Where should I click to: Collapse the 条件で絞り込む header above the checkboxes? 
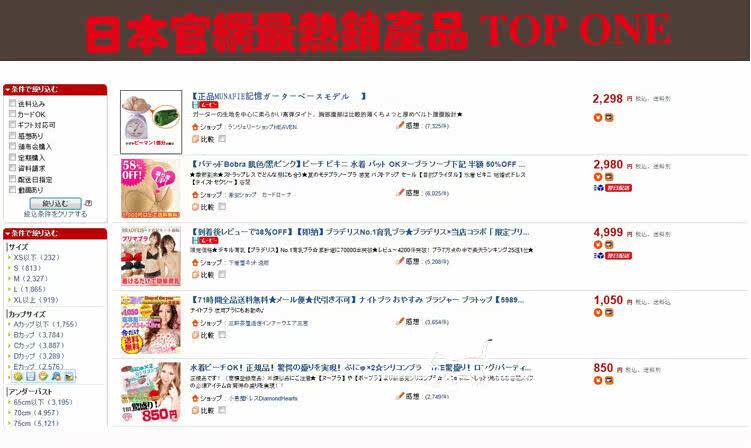[55, 90]
